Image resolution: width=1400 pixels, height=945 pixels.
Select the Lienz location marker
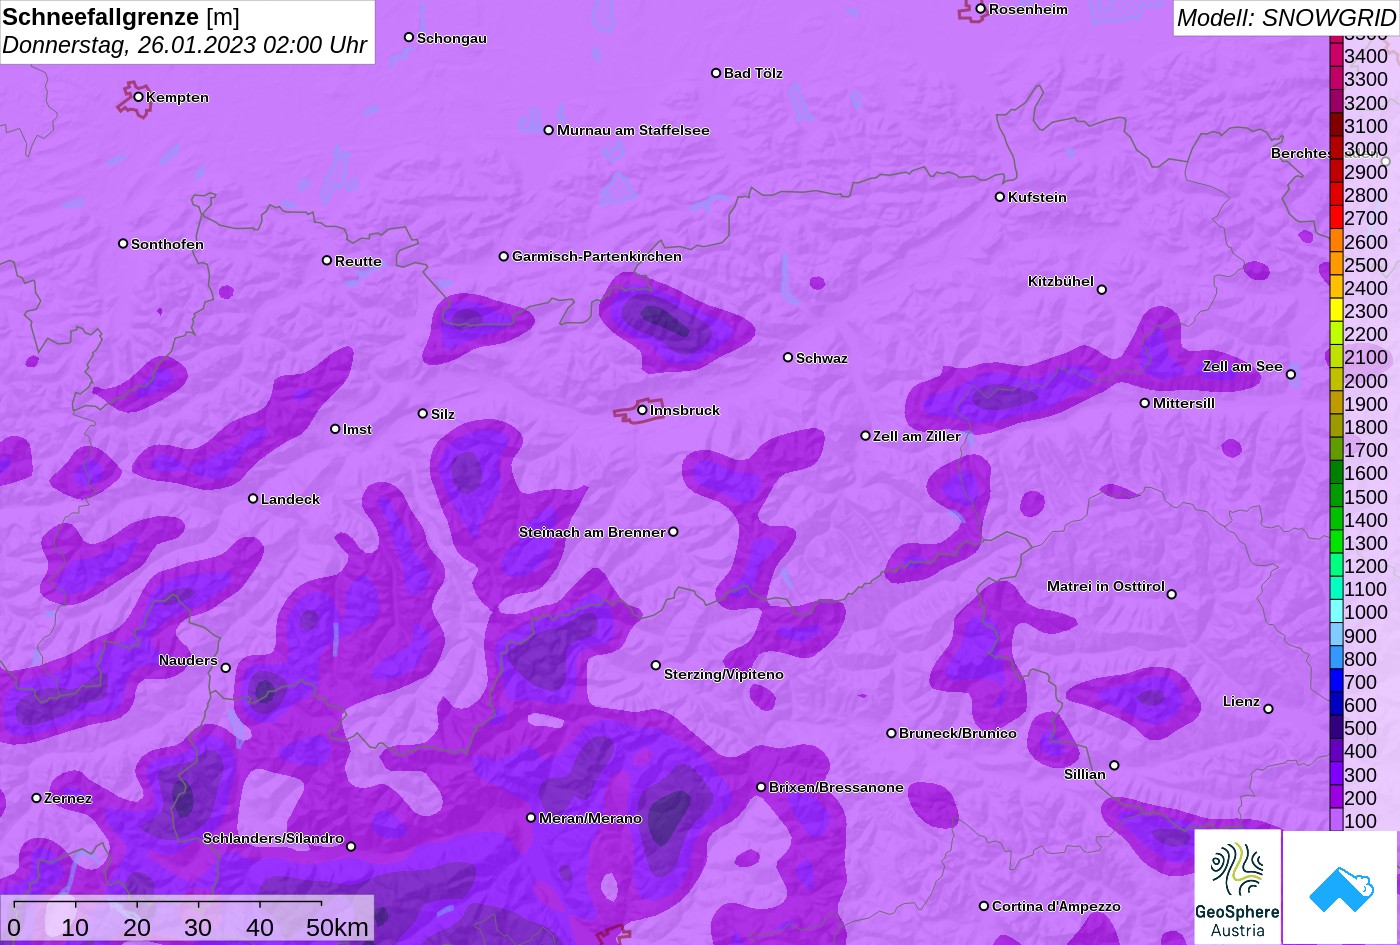coord(1268,709)
